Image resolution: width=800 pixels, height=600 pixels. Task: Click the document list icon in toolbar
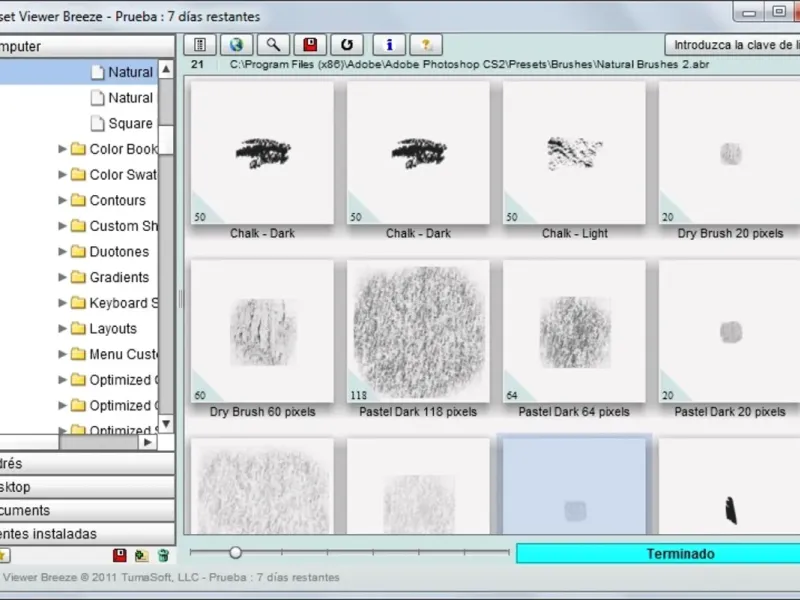coord(200,45)
